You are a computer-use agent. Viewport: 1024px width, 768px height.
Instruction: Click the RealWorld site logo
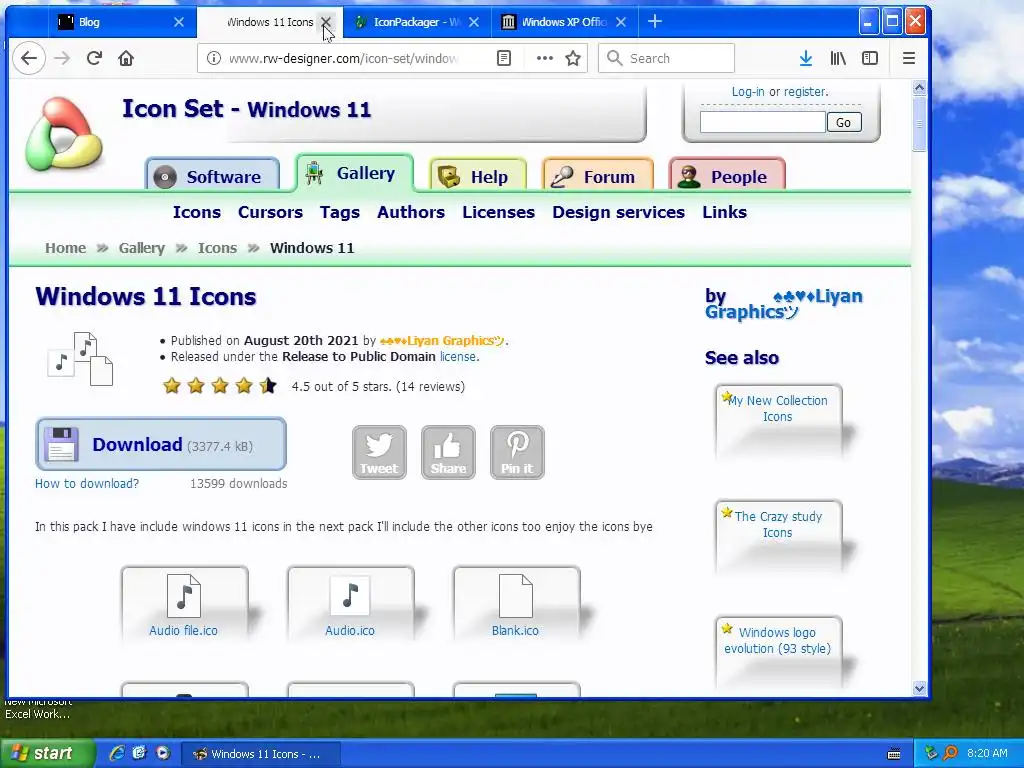[x=63, y=134]
